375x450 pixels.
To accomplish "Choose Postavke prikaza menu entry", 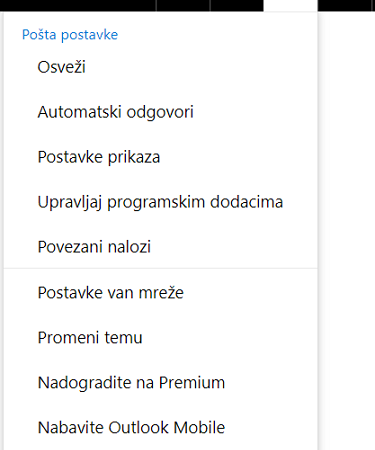I will point(161,157).
